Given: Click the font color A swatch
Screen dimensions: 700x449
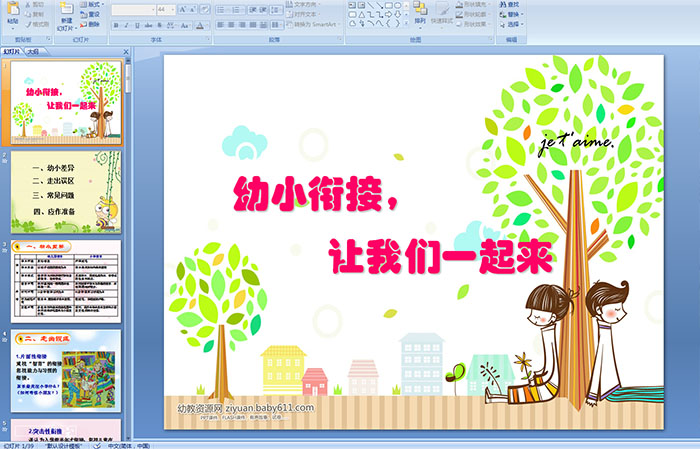Looking at the screenshot, I should 200,25.
